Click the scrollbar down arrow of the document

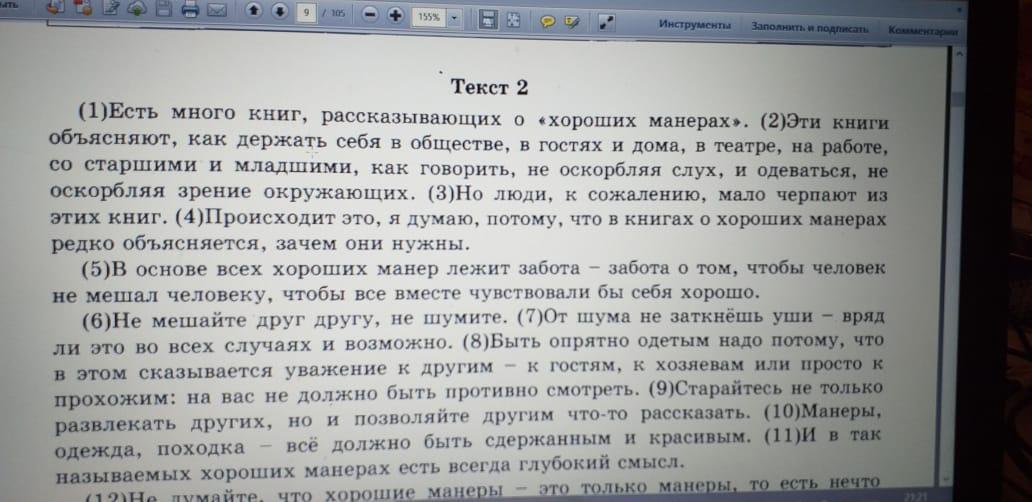(x=946, y=479)
